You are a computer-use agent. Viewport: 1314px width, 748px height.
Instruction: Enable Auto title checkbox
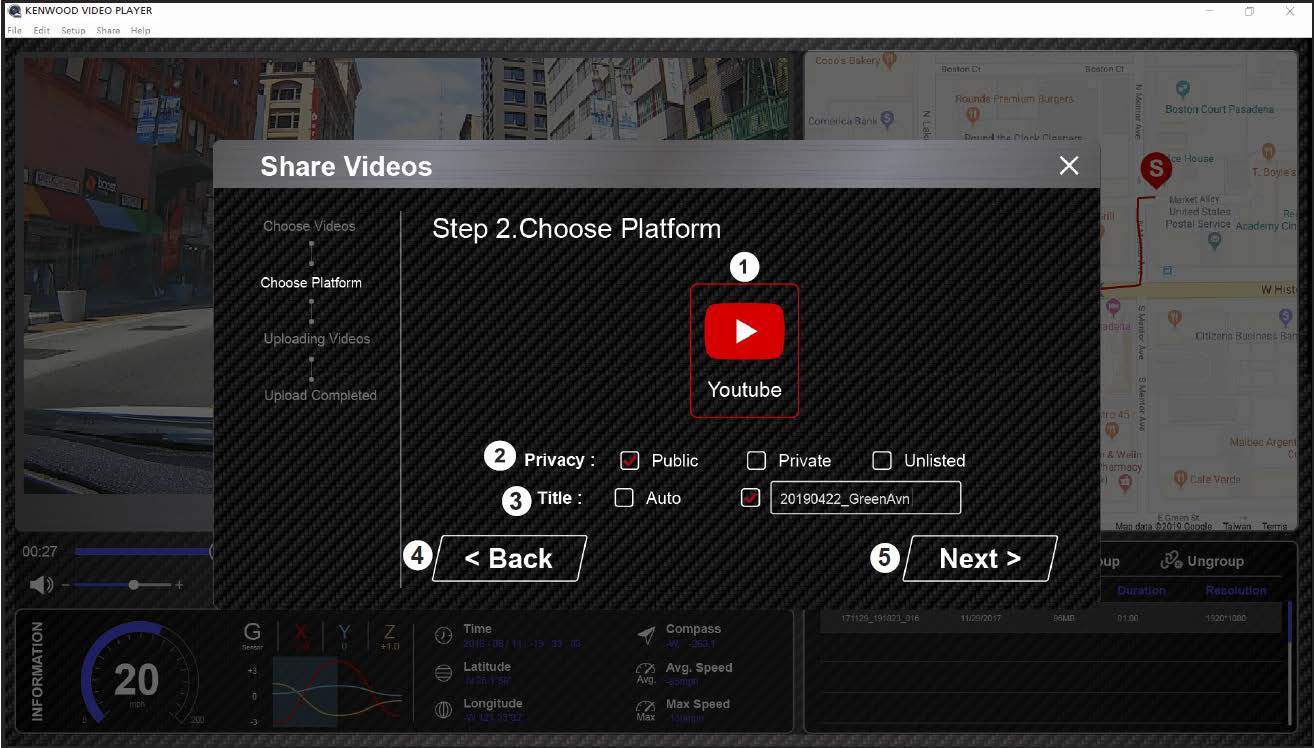click(624, 498)
